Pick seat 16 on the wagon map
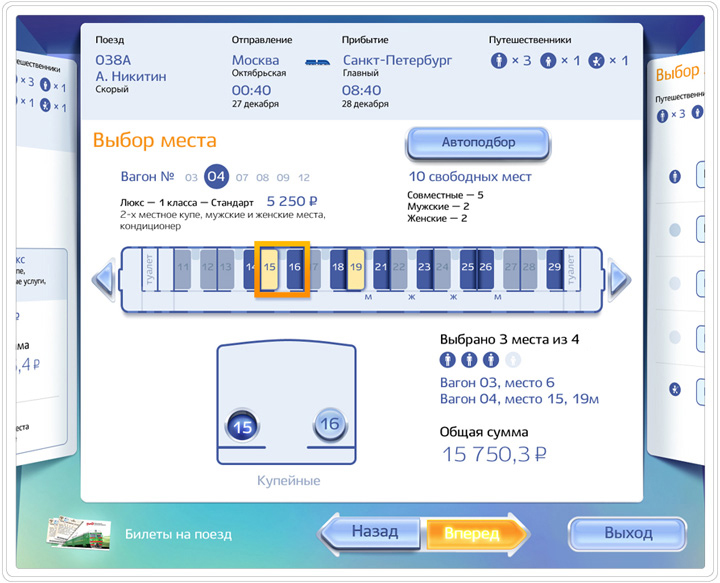Screen dimensions: 720x583 coord(295,269)
